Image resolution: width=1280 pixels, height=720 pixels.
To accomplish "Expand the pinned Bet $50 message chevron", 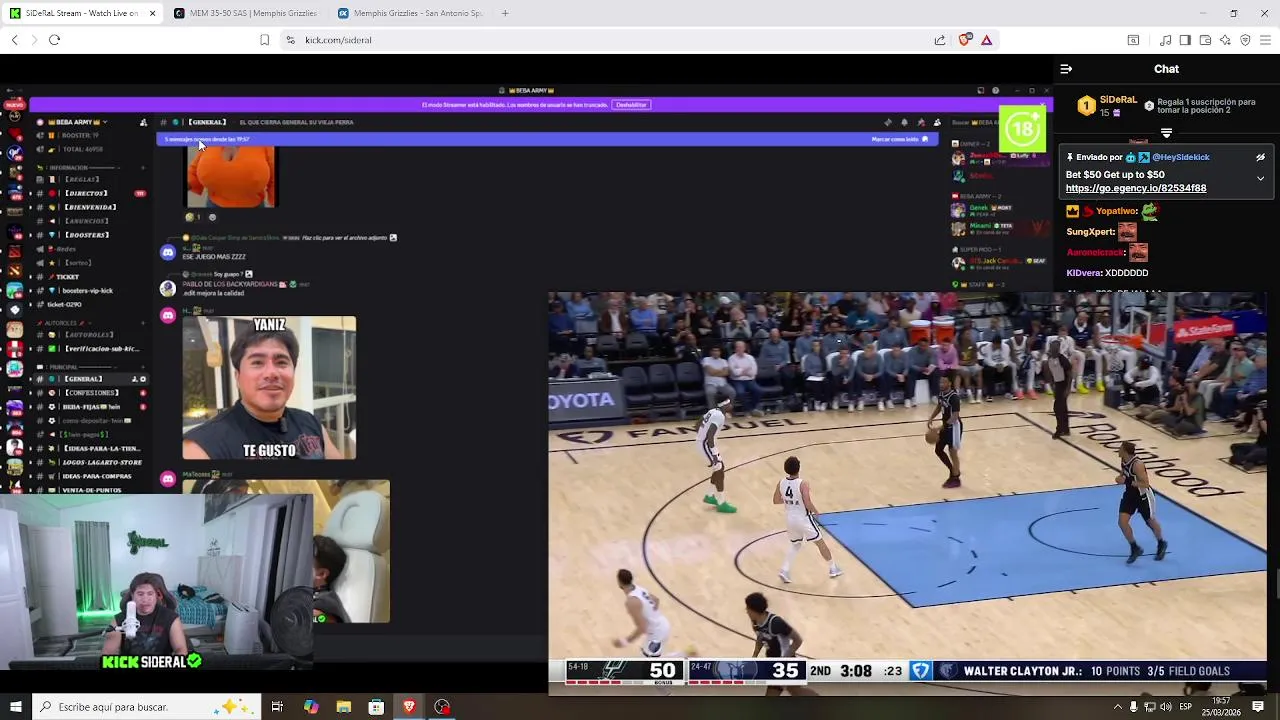I will (x=1260, y=179).
